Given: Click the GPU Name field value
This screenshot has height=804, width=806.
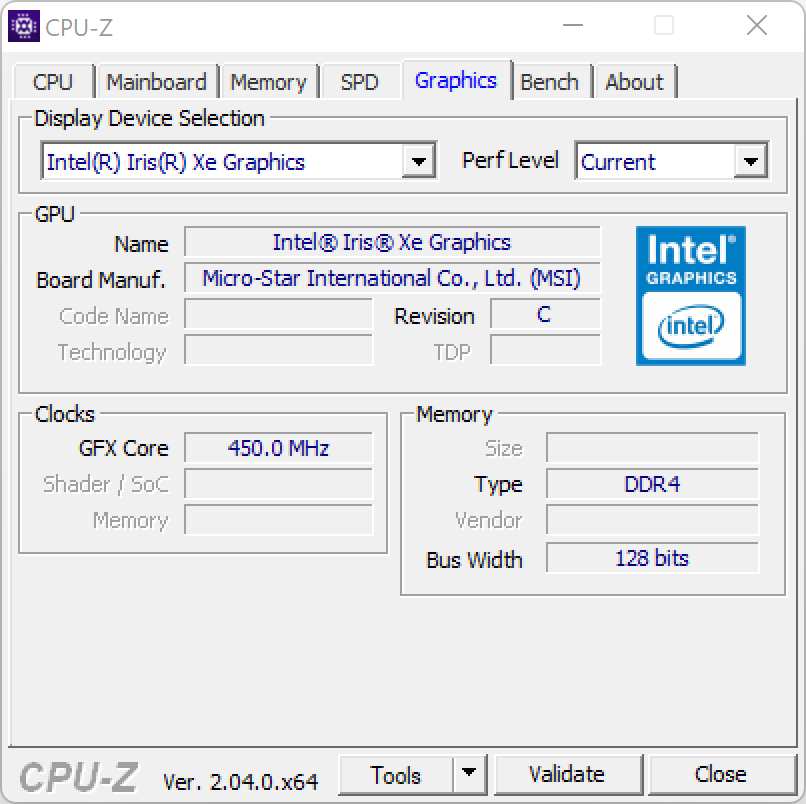Looking at the screenshot, I should pyautogui.click(x=392, y=242).
